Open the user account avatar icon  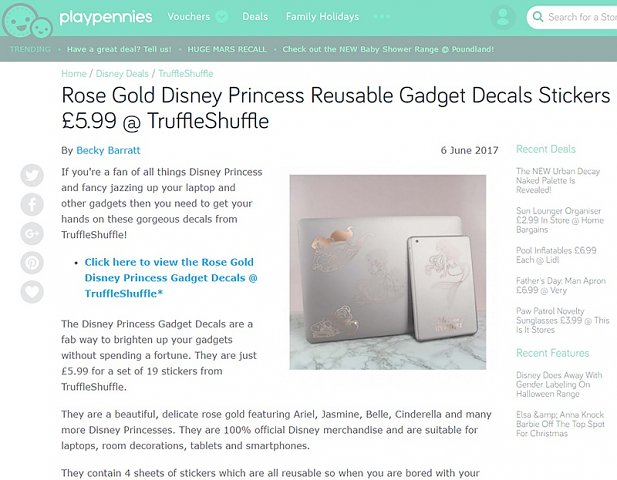coord(502,17)
